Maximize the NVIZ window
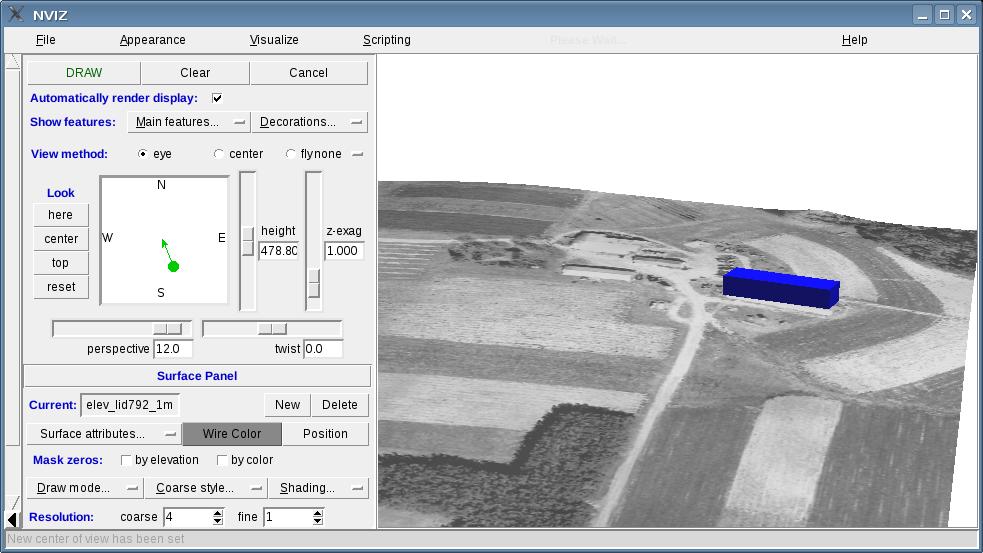The image size is (983, 553). tap(944, 14)
